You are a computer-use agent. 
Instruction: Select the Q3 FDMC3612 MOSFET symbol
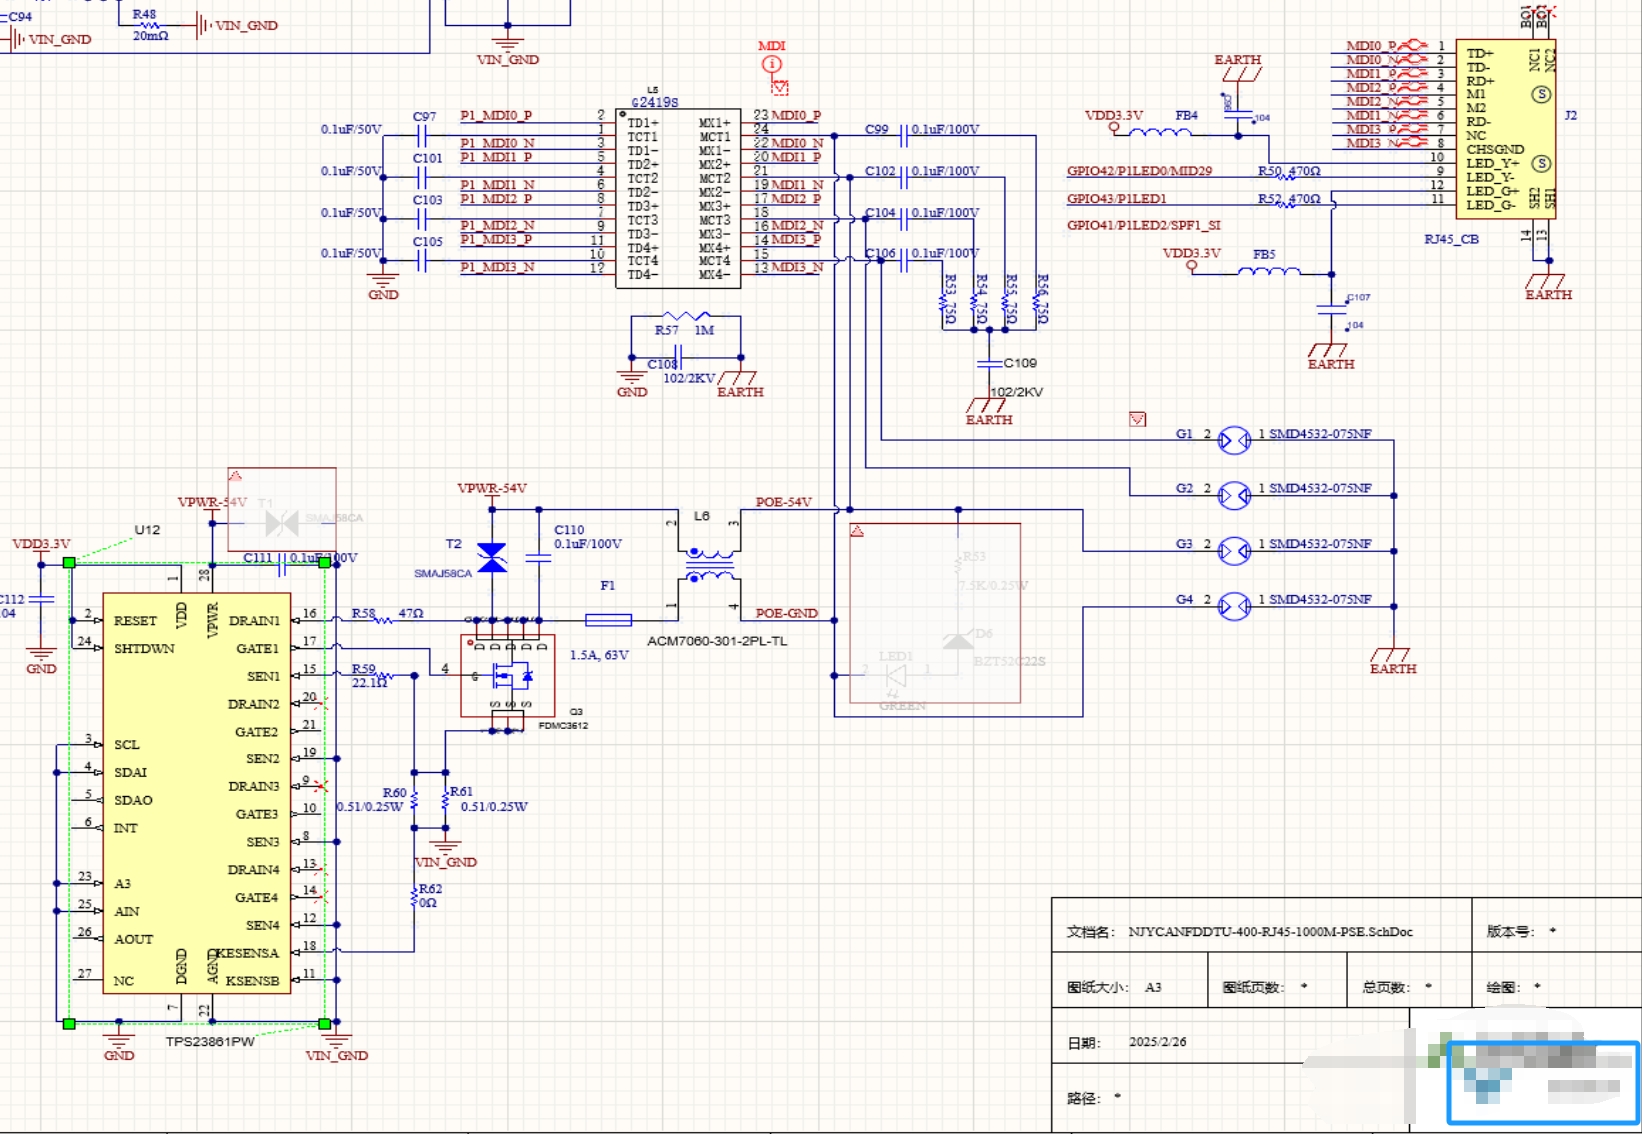coord(508,676)
